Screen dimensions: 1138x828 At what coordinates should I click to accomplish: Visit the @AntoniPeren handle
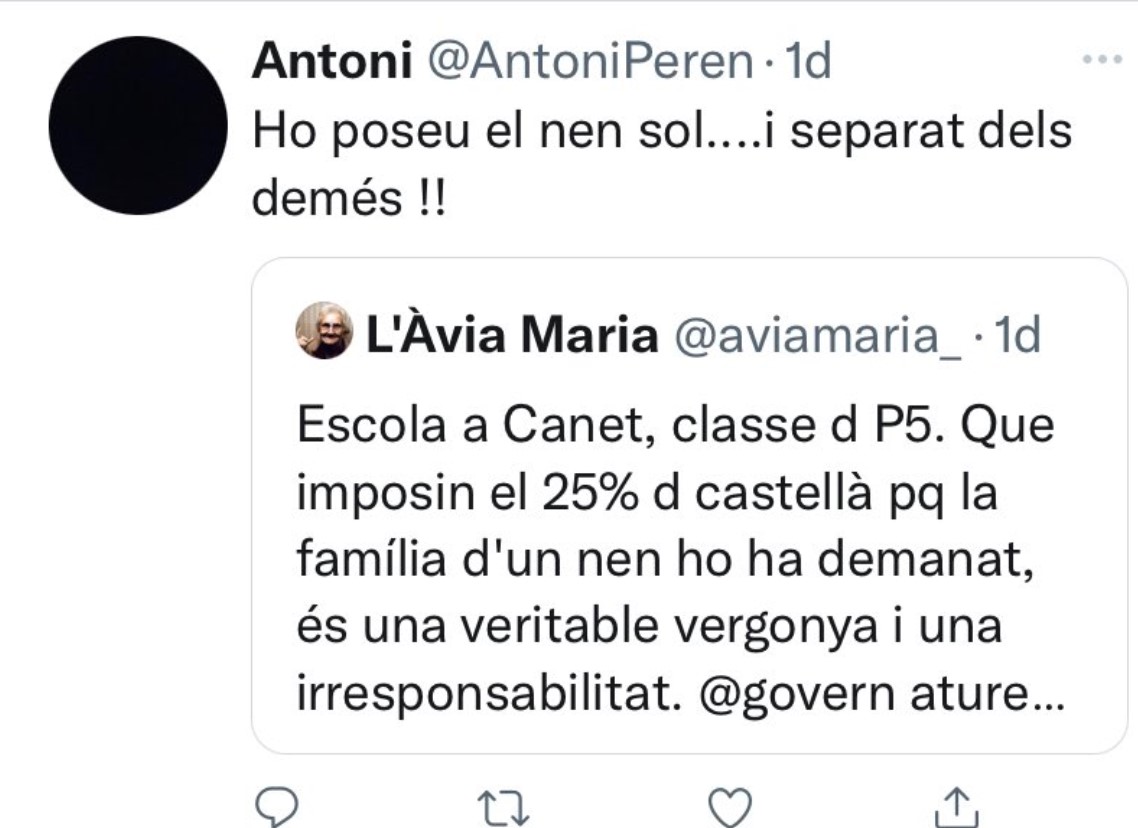tap(590, 63)
